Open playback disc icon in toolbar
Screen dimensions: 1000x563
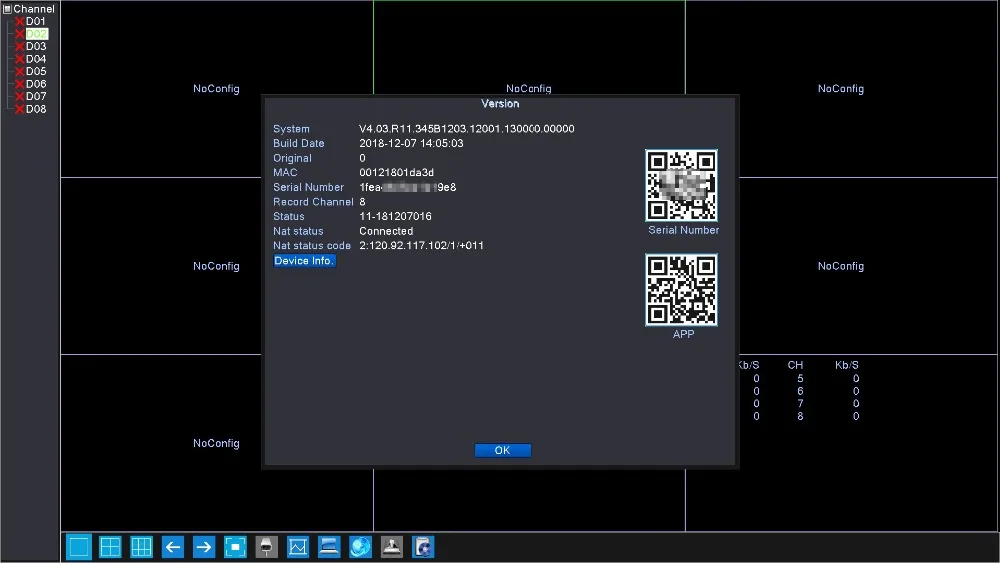423,547
